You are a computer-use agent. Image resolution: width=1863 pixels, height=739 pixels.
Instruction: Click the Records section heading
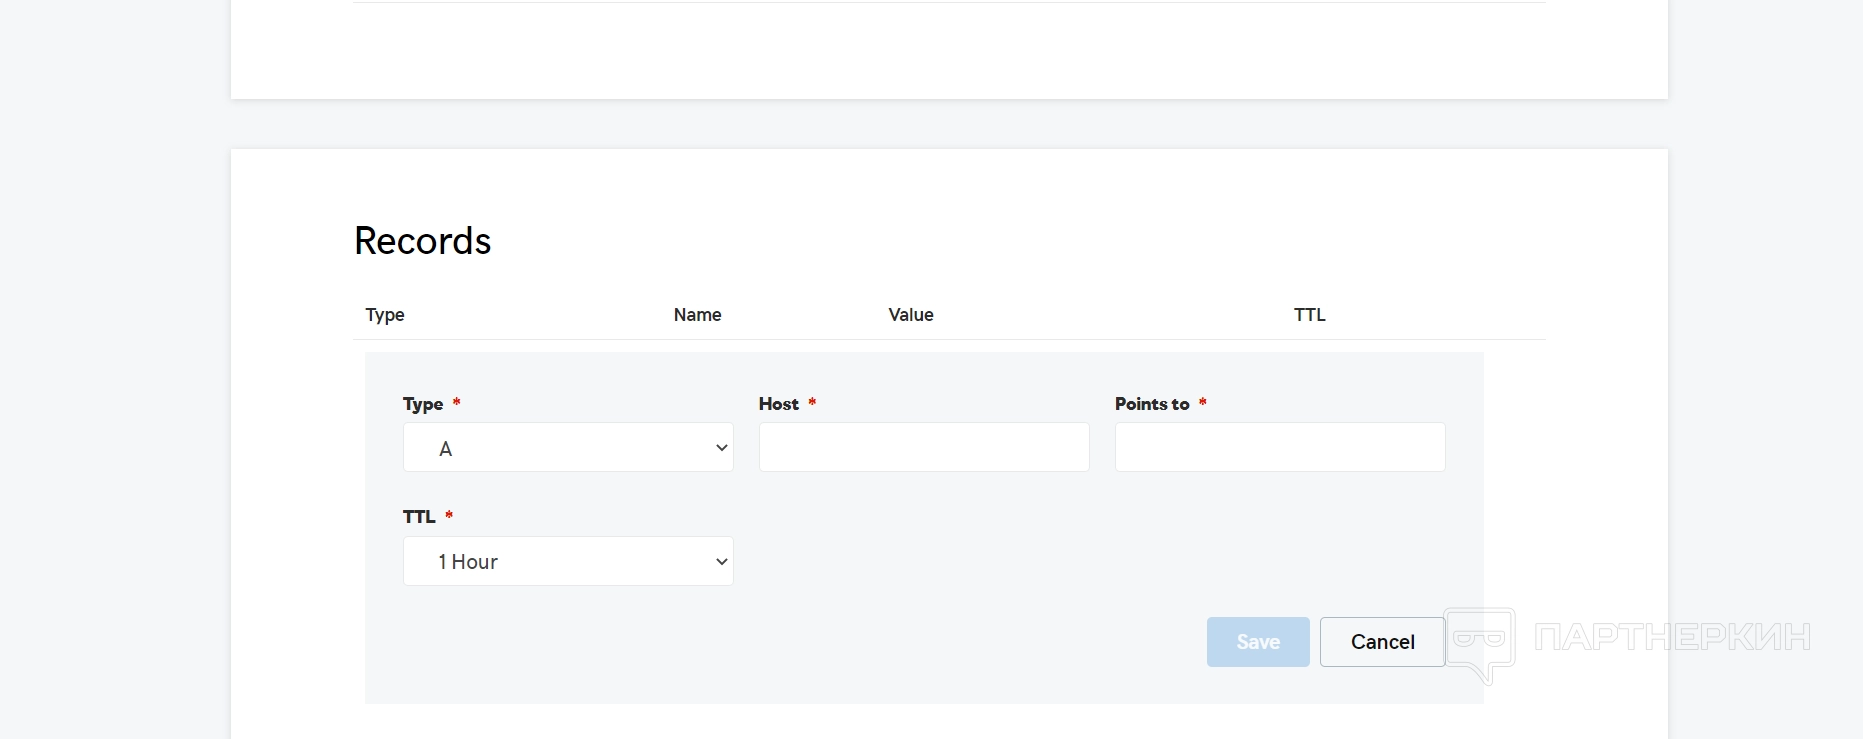(x=422, y=241)
